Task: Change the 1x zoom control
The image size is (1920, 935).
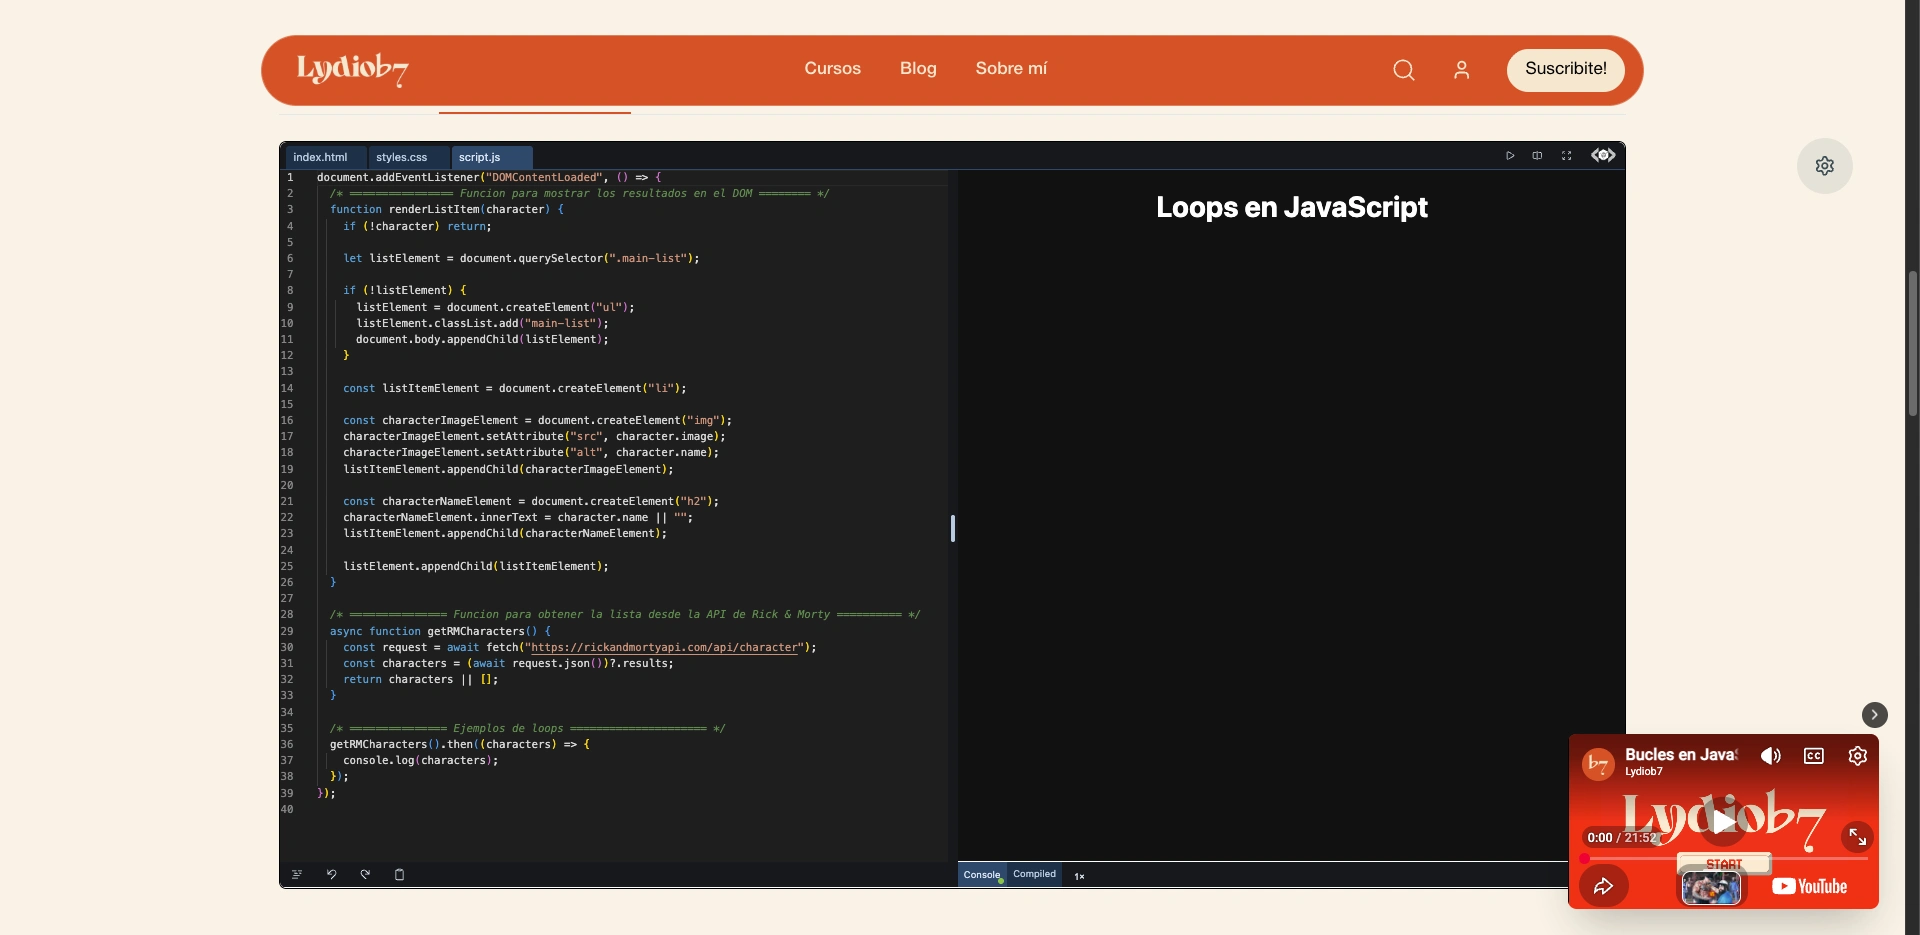Action: tap(1079, 876)
